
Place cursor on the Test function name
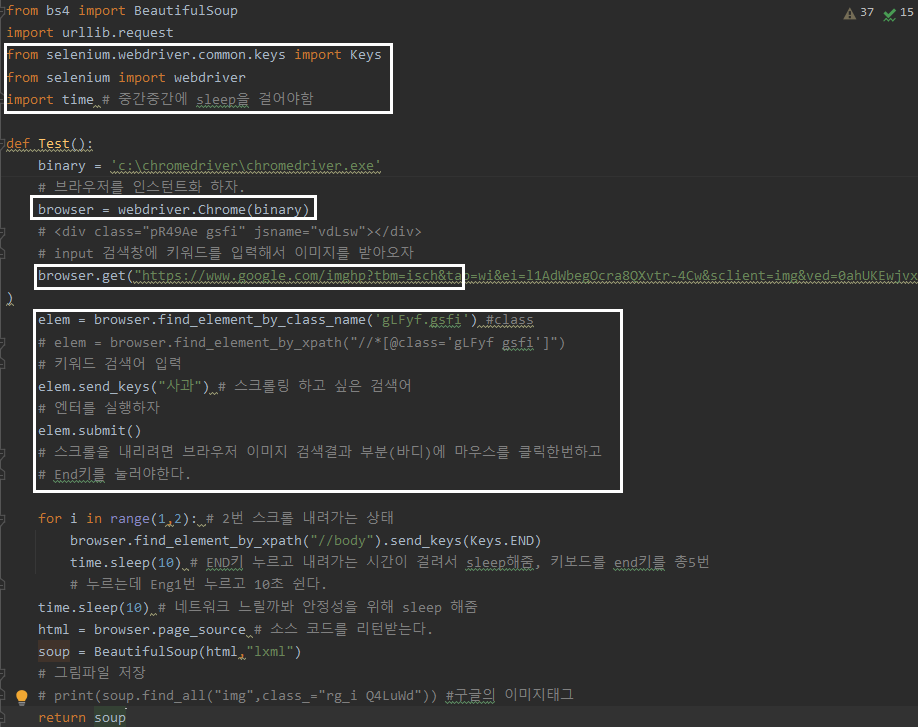point(54,144)
